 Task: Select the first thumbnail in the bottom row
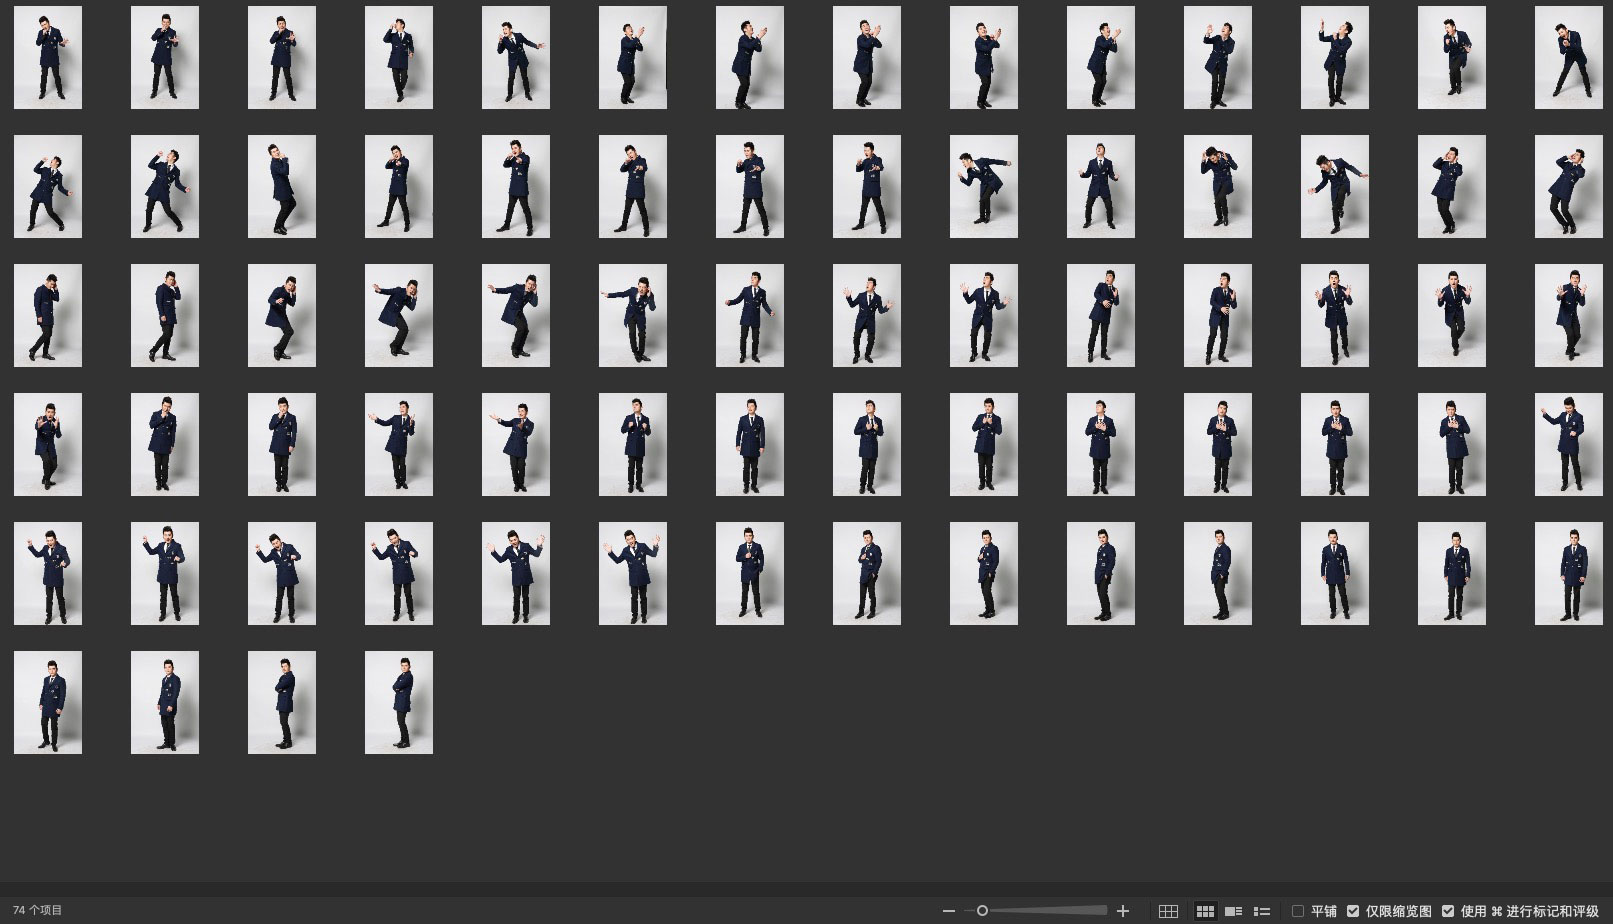pyautogui.click(x=48, y=702)
